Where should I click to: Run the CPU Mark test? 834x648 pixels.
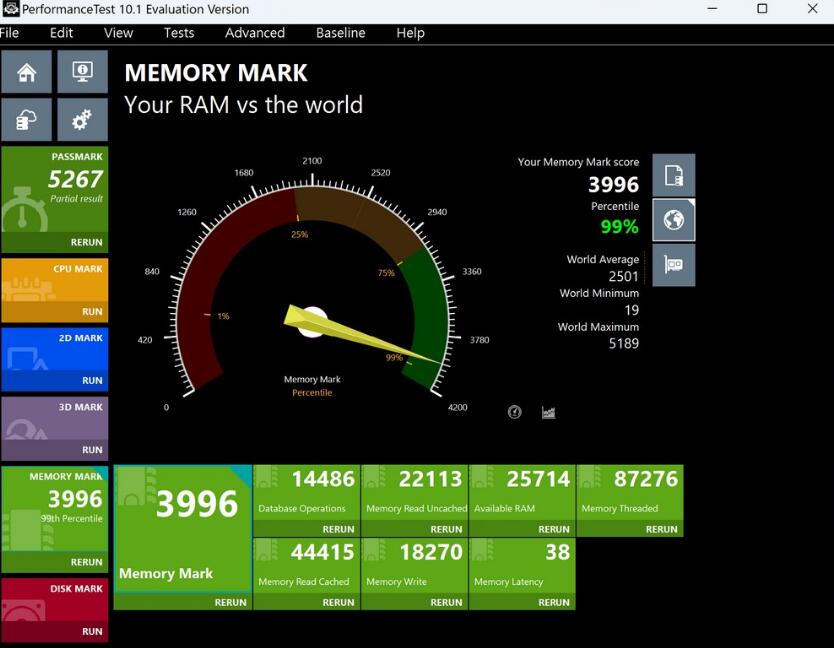92,312
